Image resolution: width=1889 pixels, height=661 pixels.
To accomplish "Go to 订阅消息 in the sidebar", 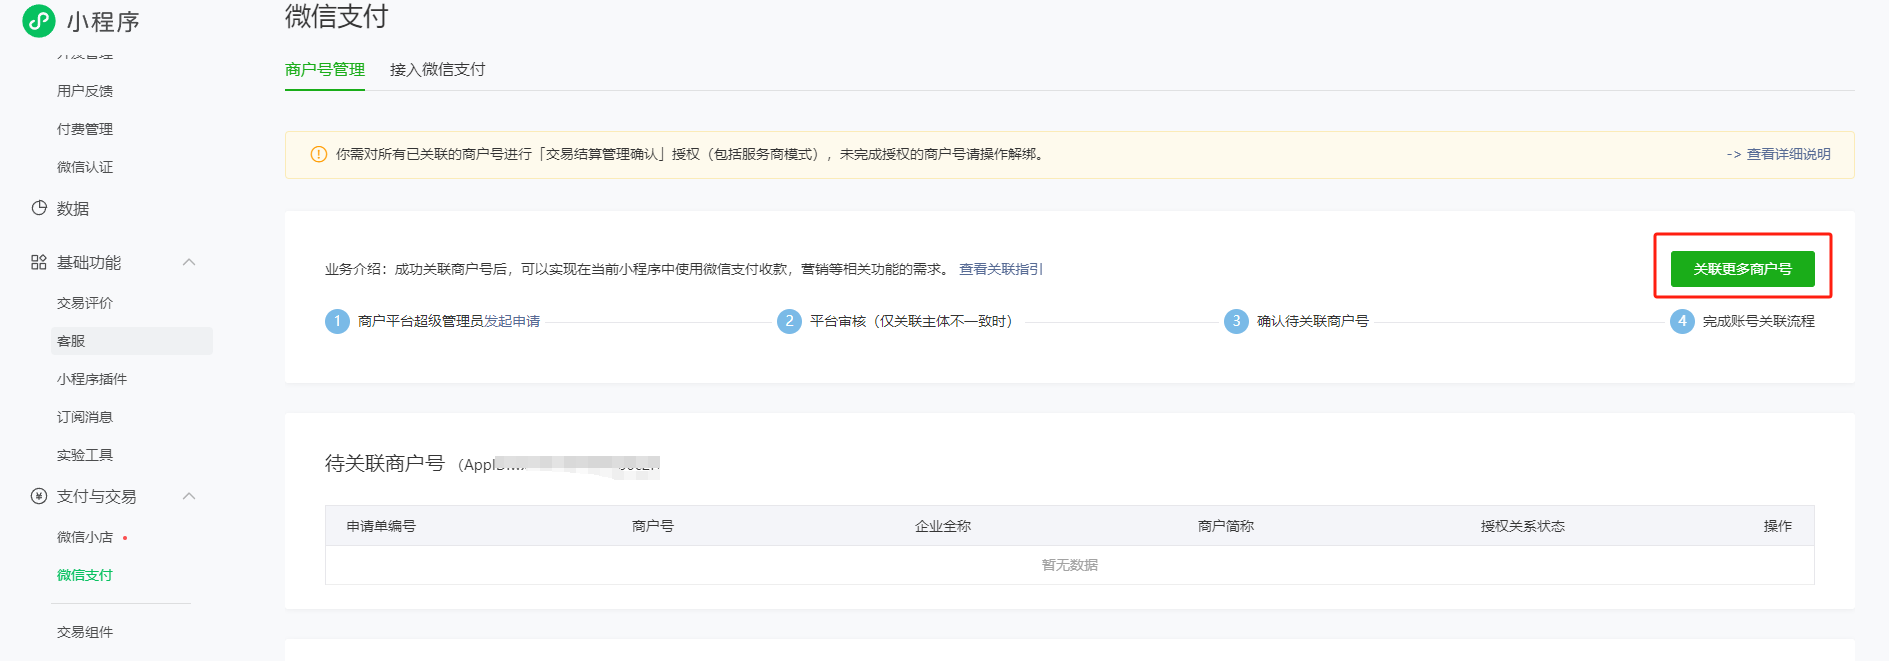I will (85, 417).
